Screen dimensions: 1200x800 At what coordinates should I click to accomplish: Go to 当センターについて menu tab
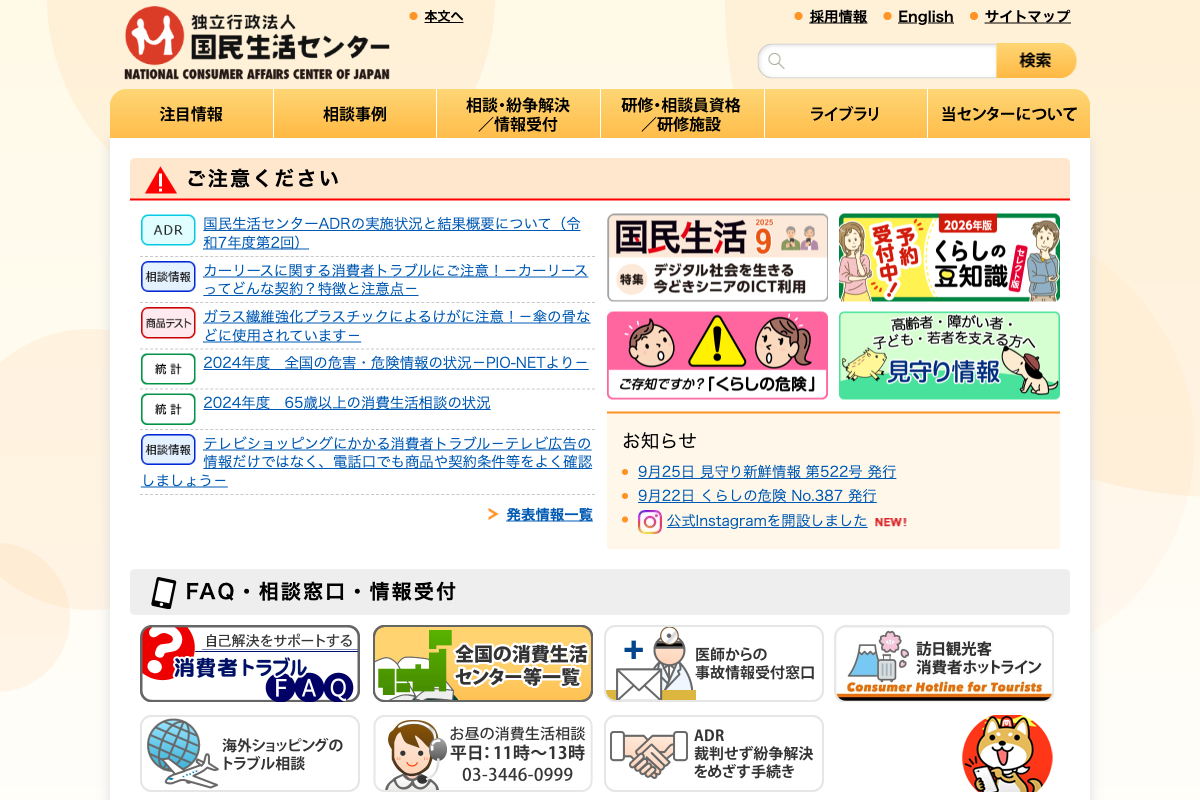point(1008,114)
